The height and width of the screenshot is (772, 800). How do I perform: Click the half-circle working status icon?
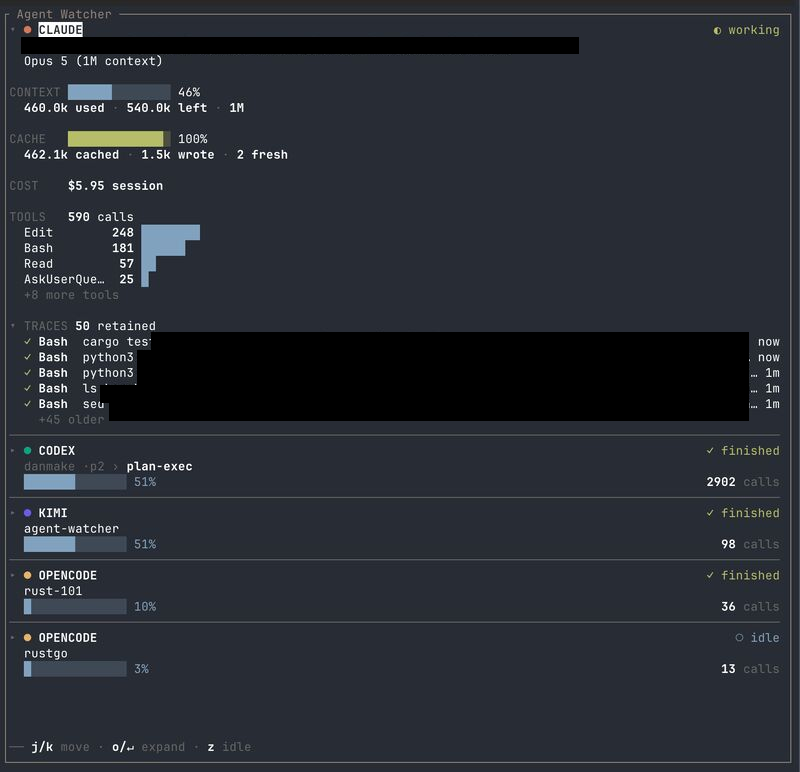[717, 31]
